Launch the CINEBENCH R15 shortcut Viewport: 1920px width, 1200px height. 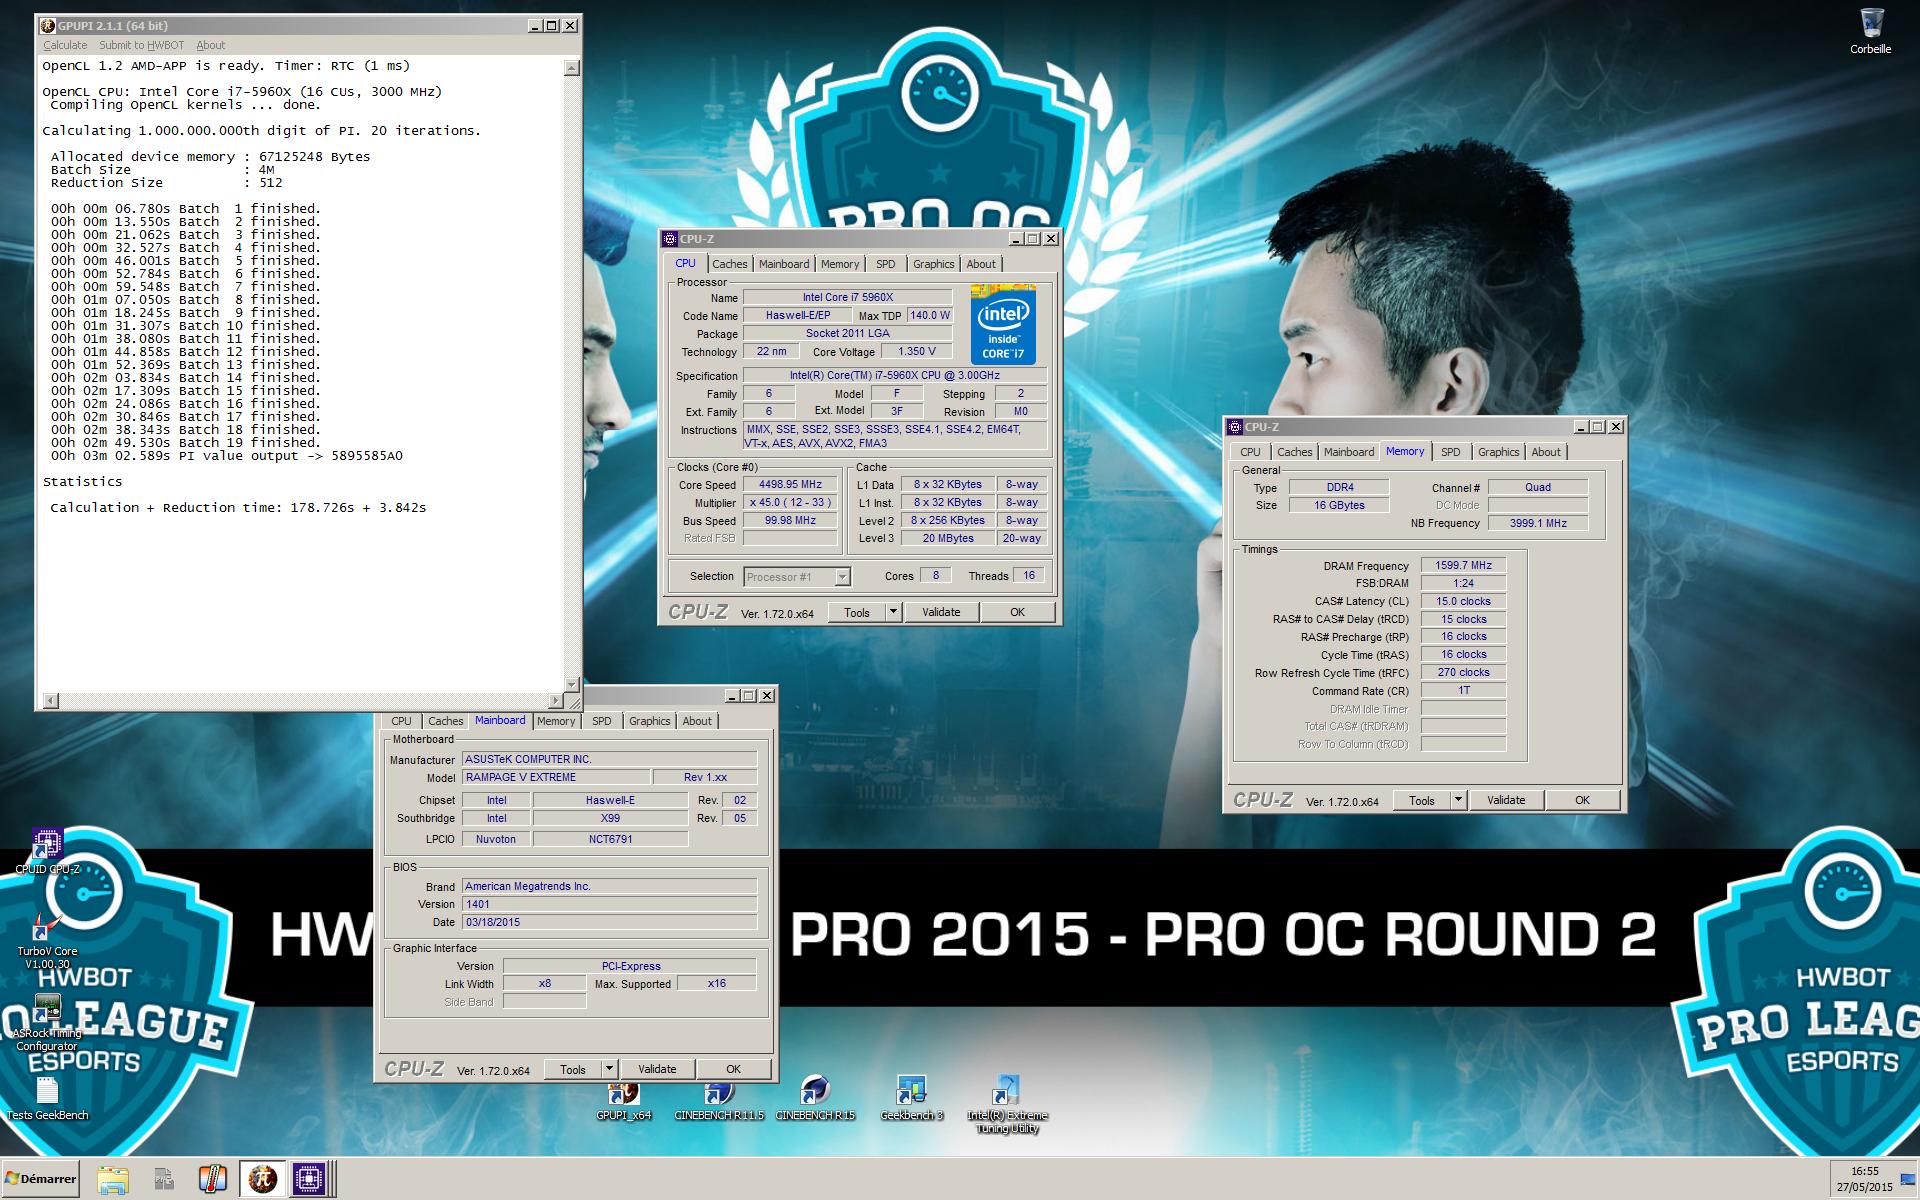click(815, 1100)
